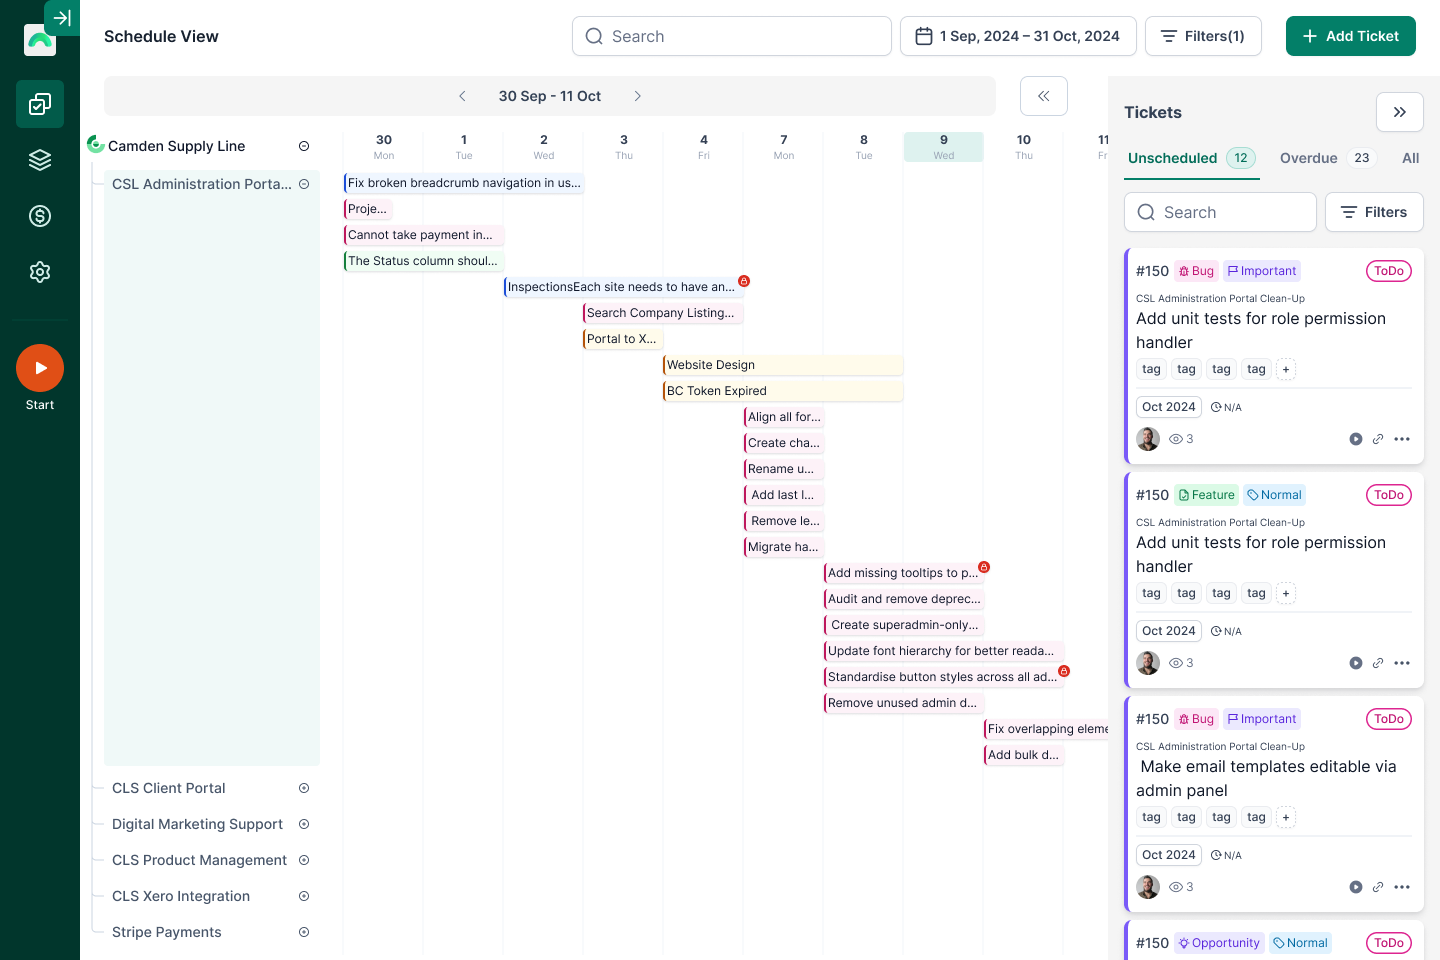The width and height of the screenshot is (1440, 960).
Task: Switch to the Unscheduled tab
Action: coord(1191,158)
